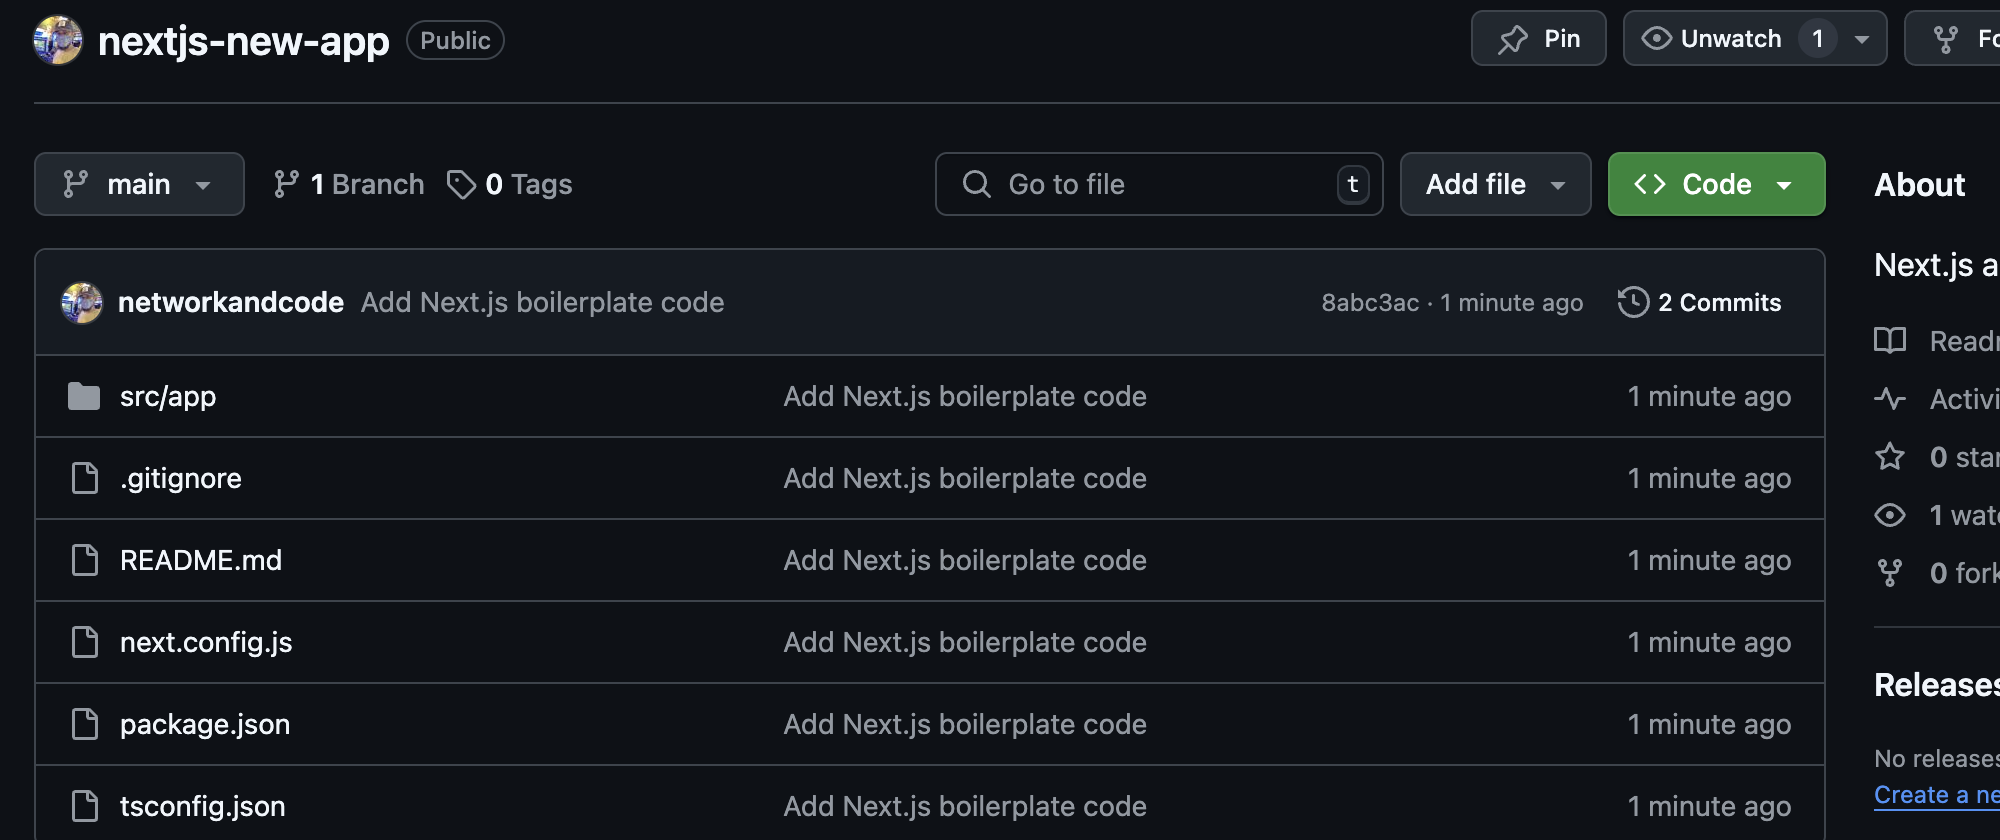Click the branch icon next to 1 Branch

pyautogui.click(x=286, y=184)
